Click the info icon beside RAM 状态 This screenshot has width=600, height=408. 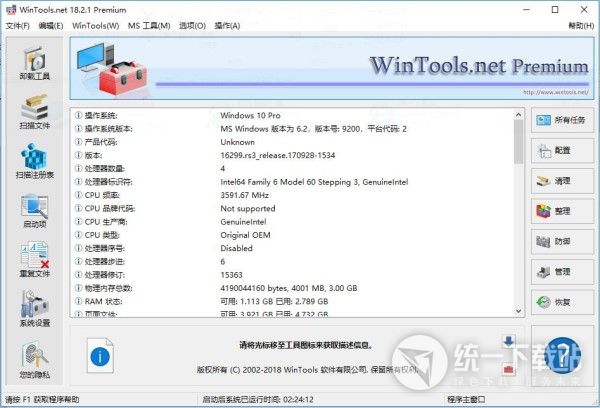pos(78,302)
